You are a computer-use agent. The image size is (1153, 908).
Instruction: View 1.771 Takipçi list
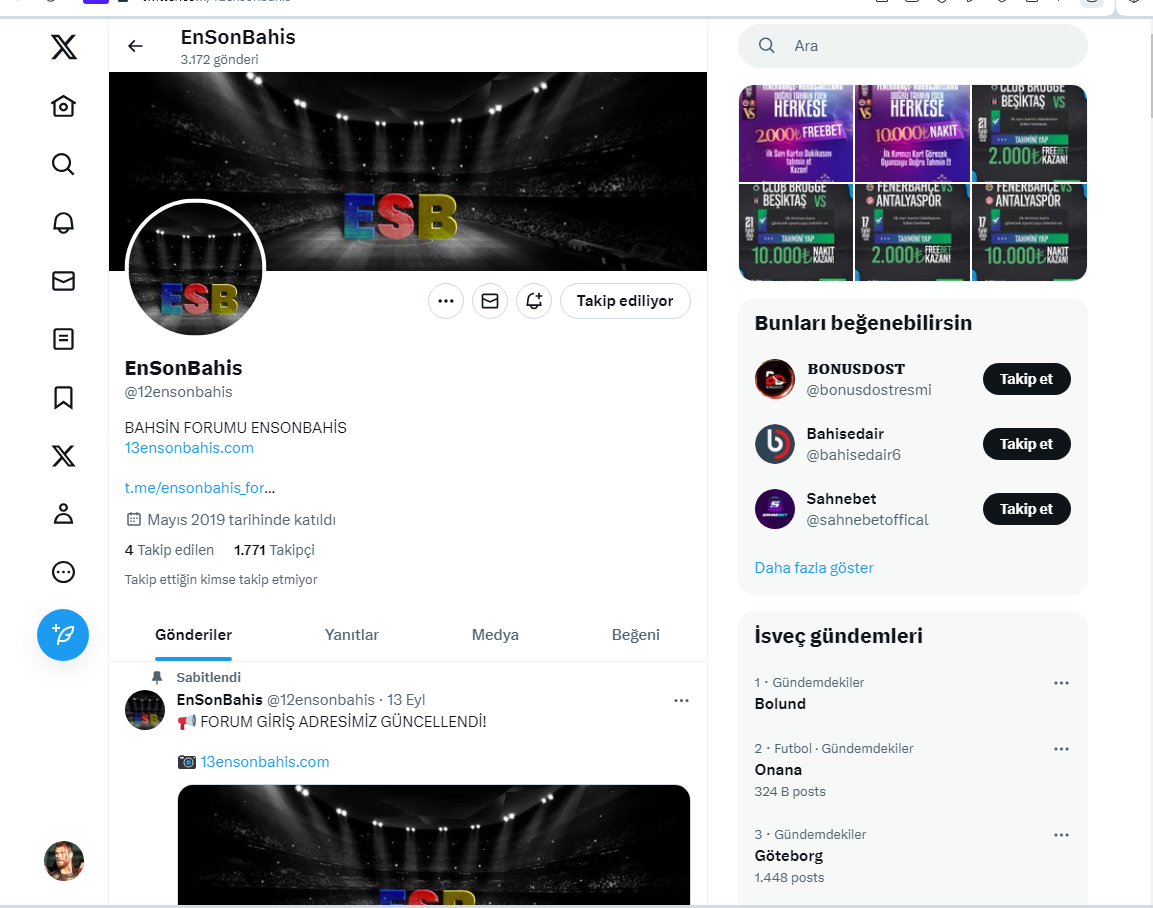point(274,550)
